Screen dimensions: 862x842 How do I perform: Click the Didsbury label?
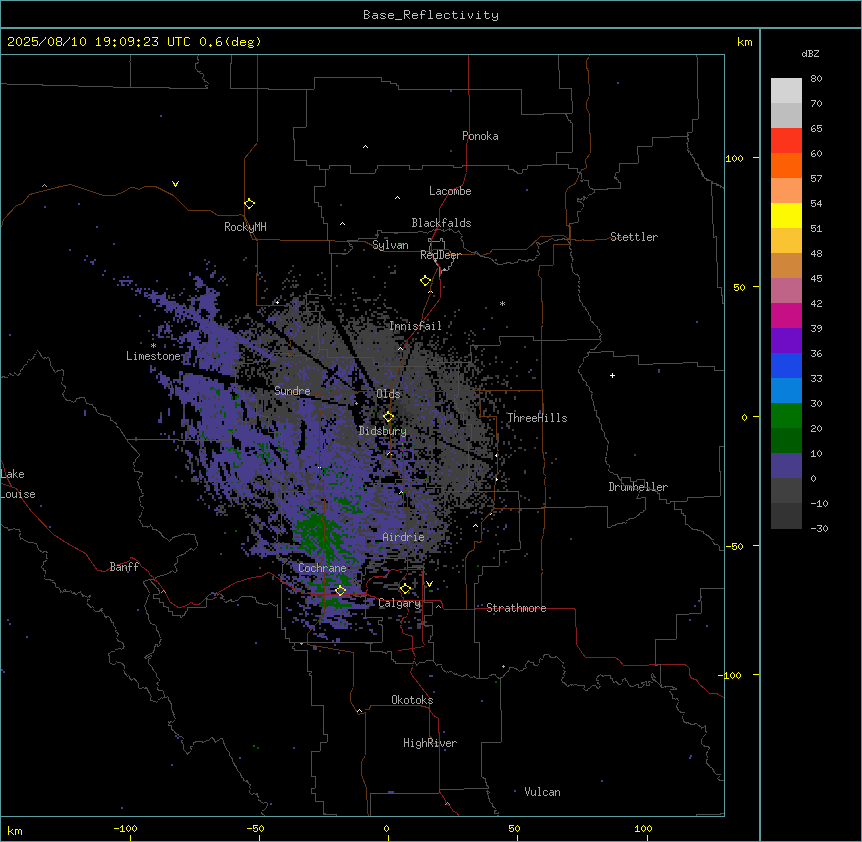pyautogui.click(x=383, y=431)
